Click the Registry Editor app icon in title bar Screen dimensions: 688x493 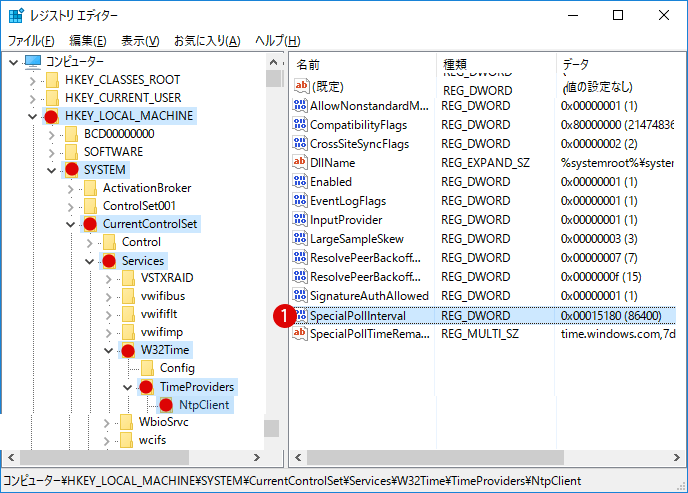(16, 15)
